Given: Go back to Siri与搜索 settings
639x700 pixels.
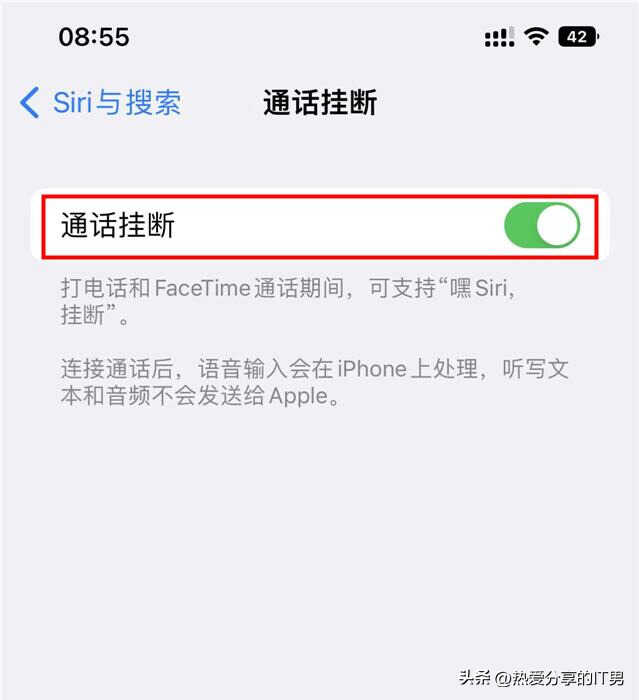Looking at the screenshot, I should (100, 103).
